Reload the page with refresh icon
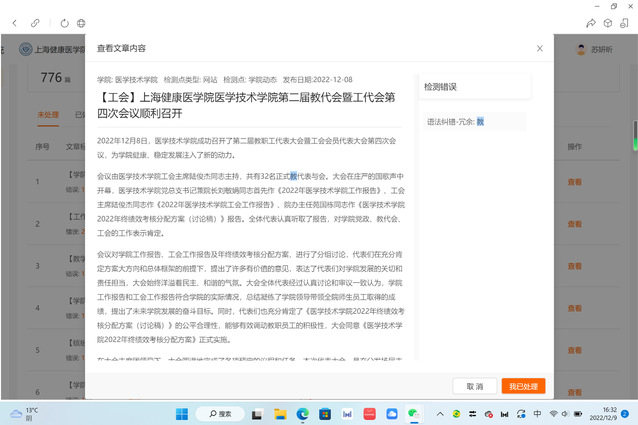Screen dimensions: 638x425 (64, 22)
